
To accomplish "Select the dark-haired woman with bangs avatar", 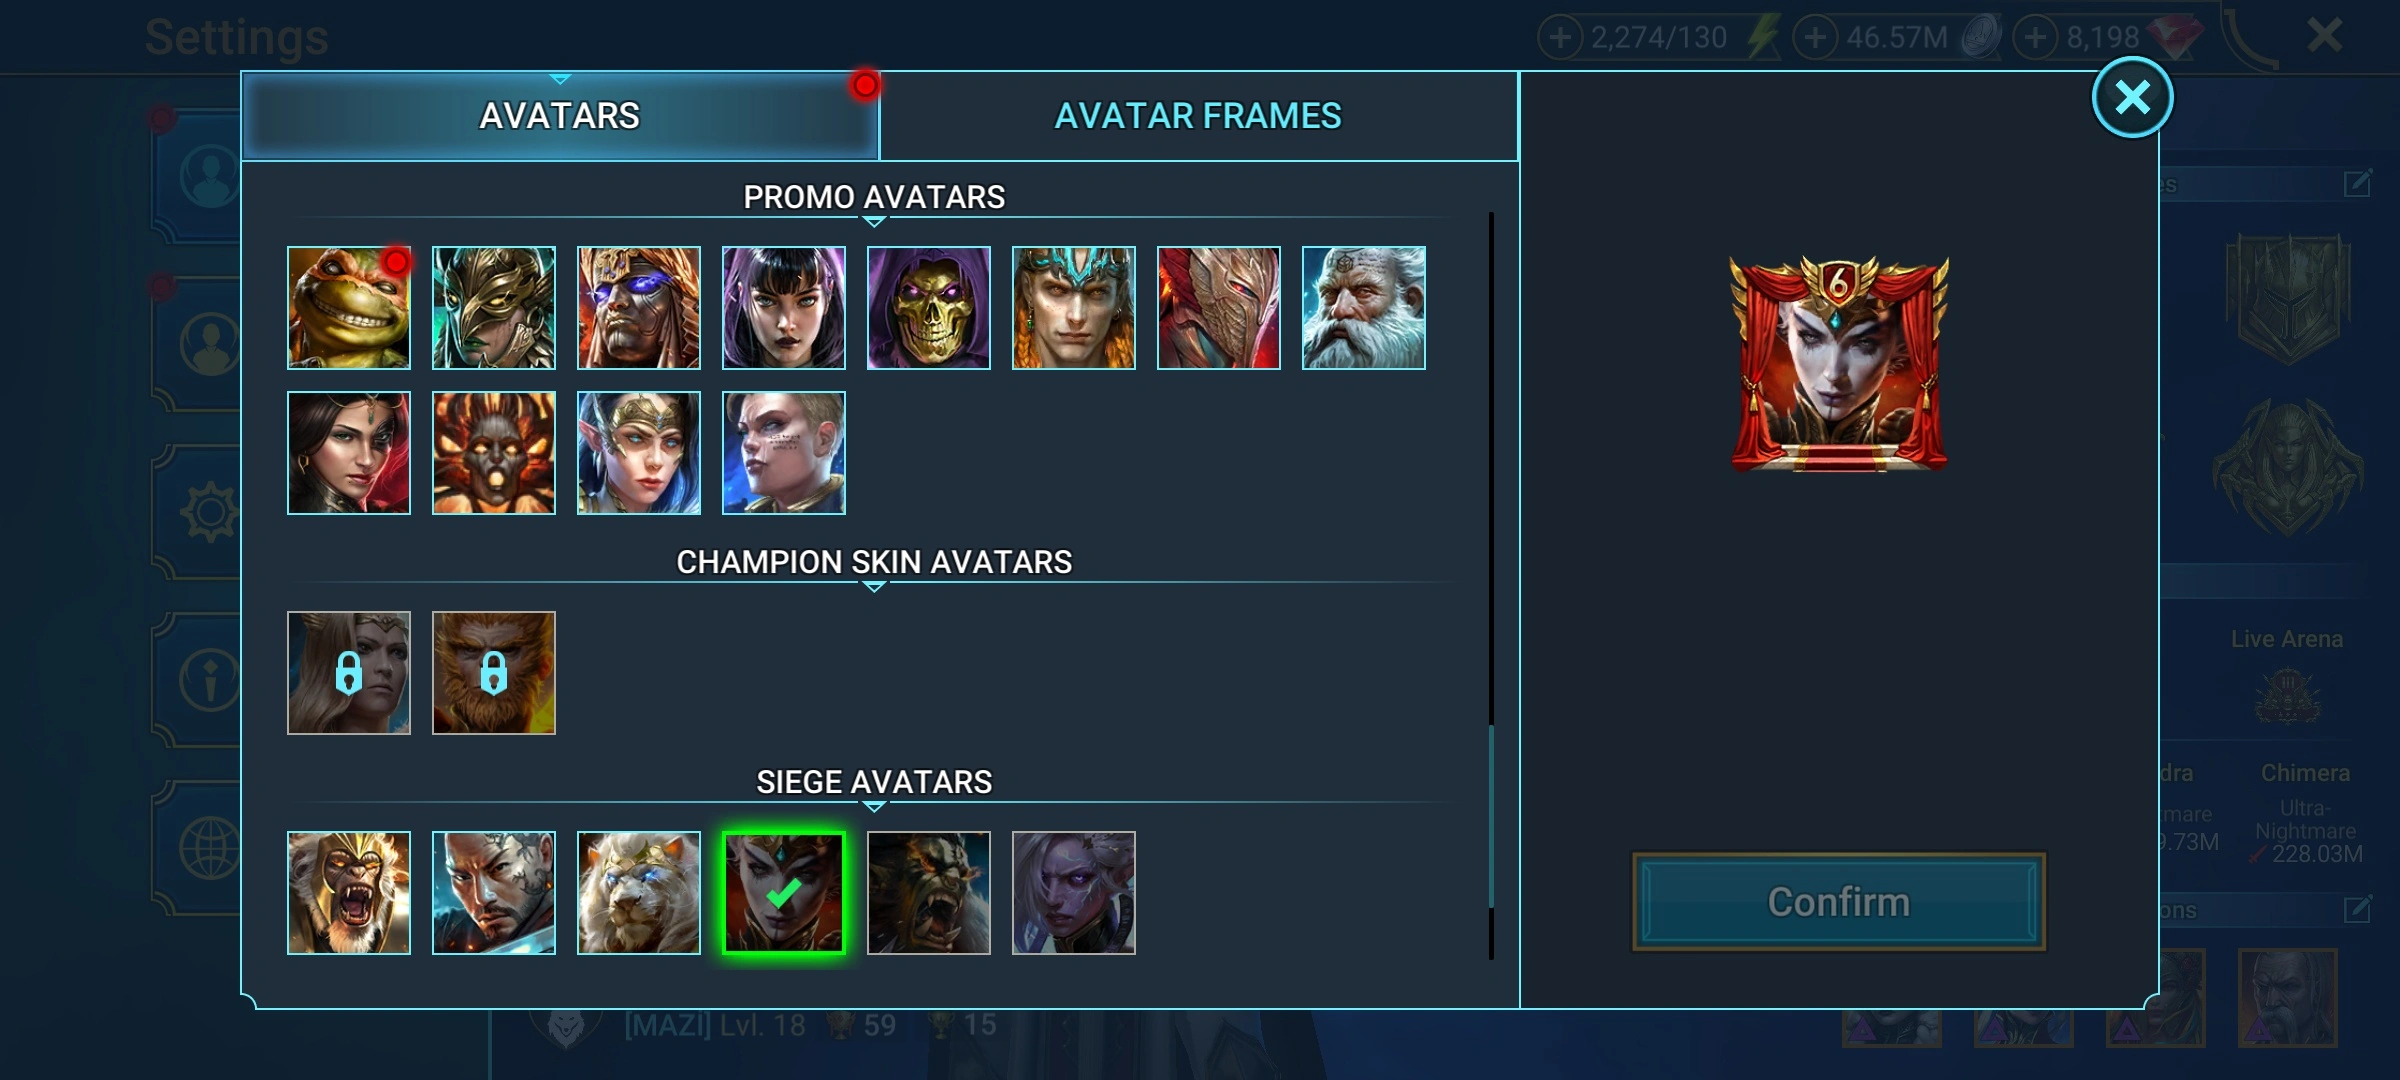I will click(x=783, y=308).
